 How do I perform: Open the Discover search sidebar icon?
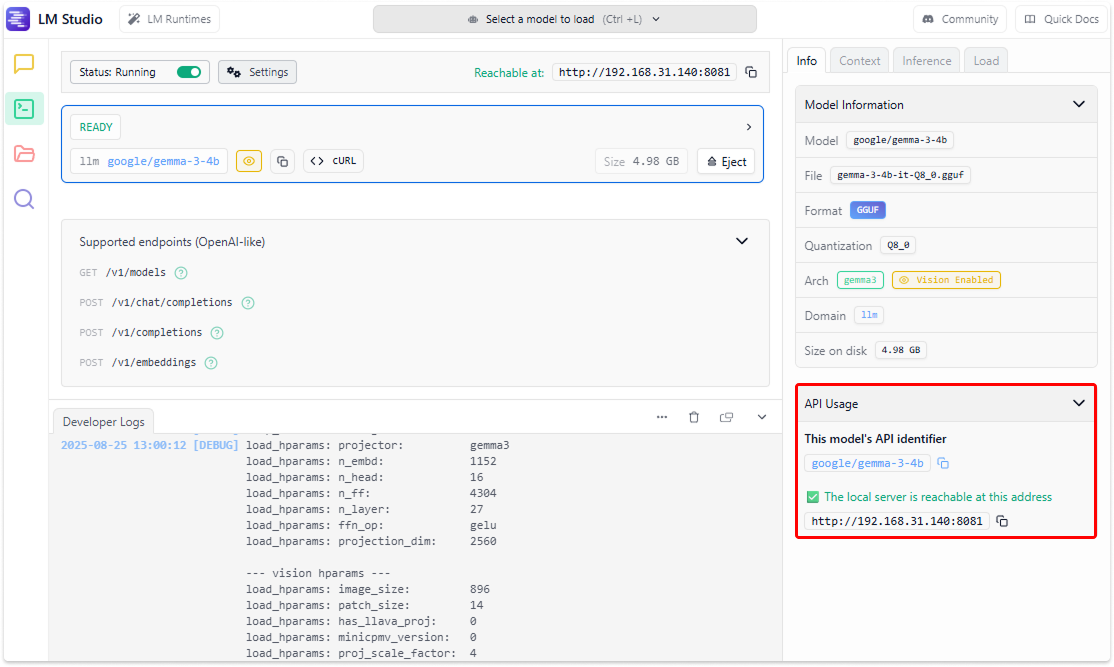point(24,199)
